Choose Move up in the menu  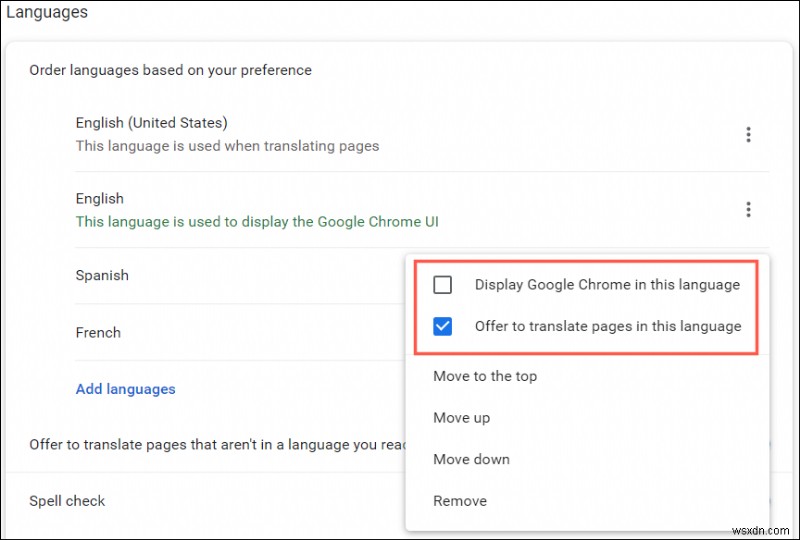pos(461,418)
